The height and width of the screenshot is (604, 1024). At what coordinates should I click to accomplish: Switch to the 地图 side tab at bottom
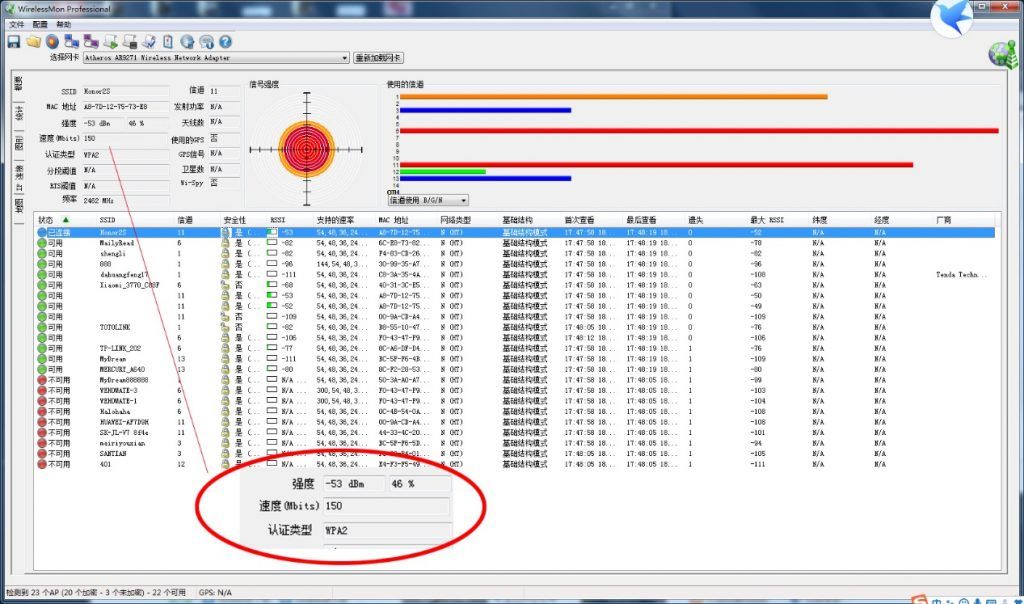click(x=19, y=205)
